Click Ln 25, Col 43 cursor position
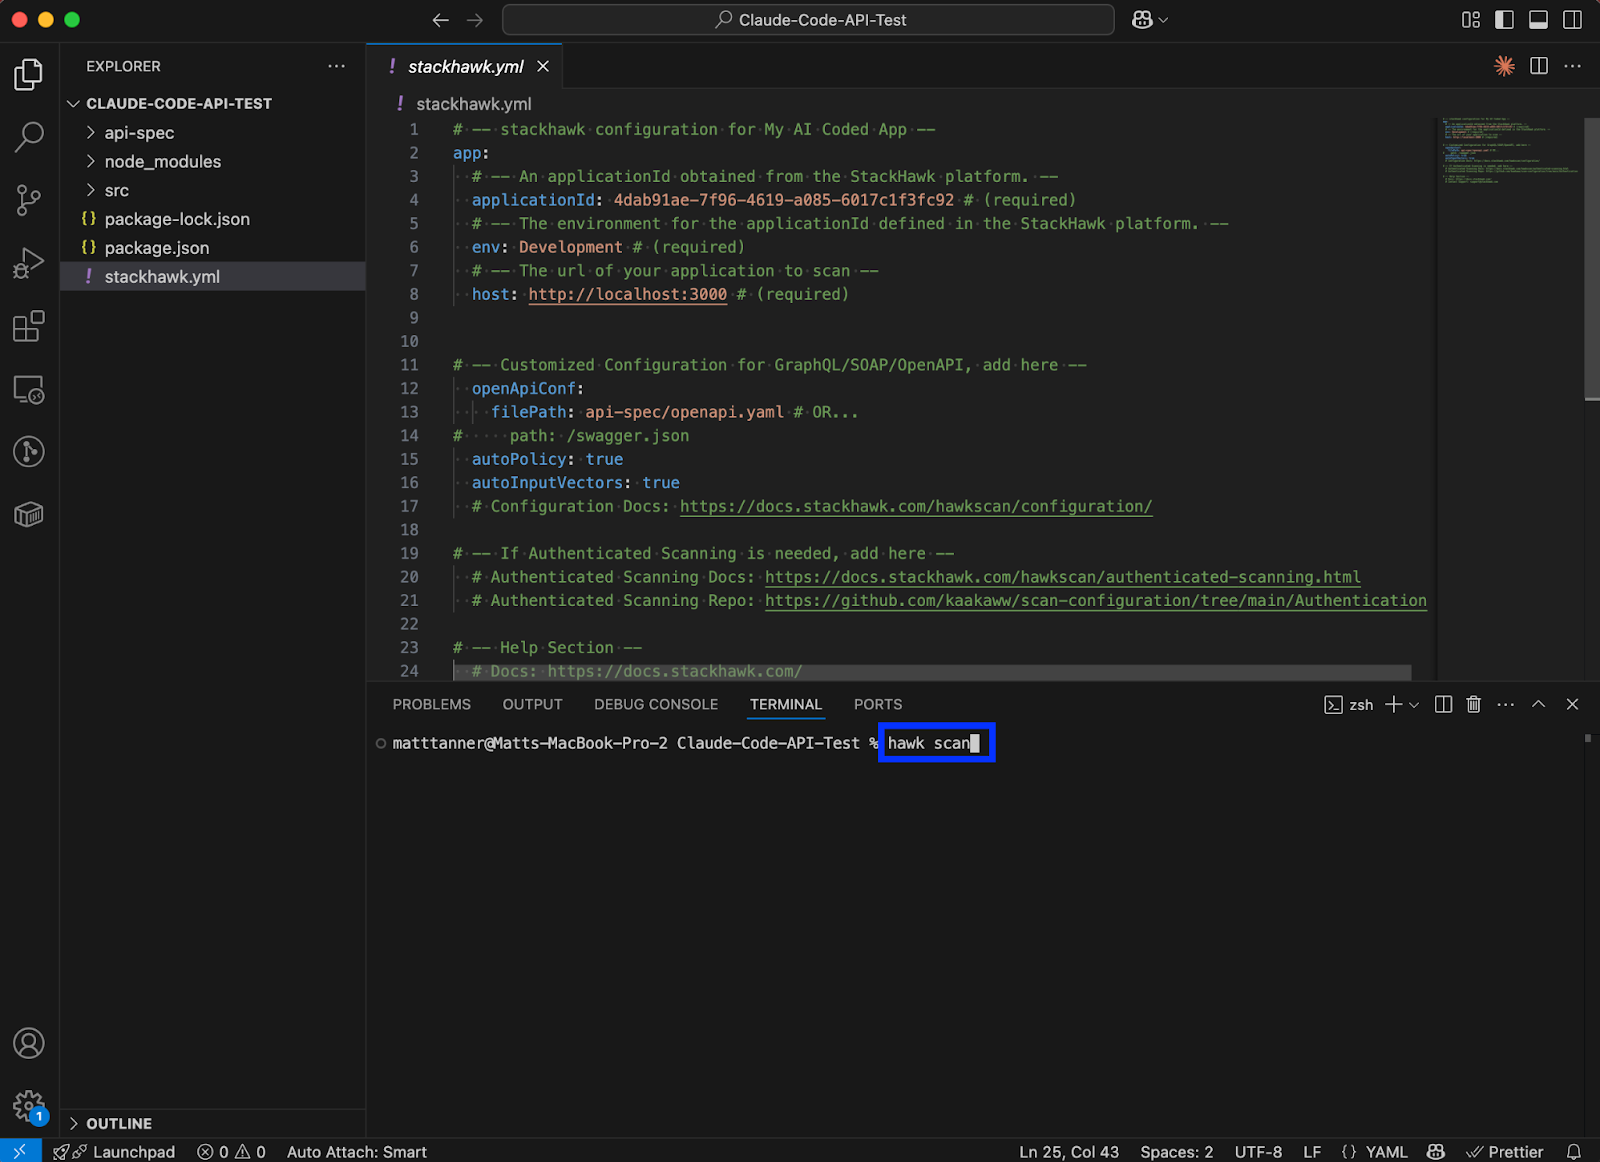The width and height of the screenshot is (1600, 1162). tap(1069, 1151)
